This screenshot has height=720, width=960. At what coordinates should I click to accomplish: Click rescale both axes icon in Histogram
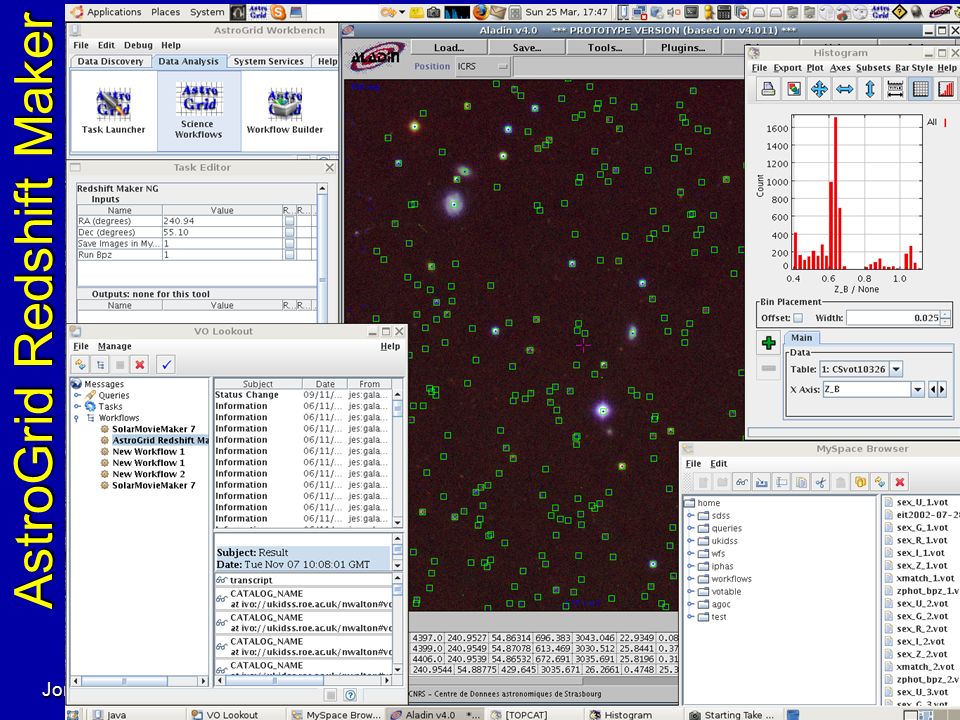pyautogui.click(x=819, y=89)
